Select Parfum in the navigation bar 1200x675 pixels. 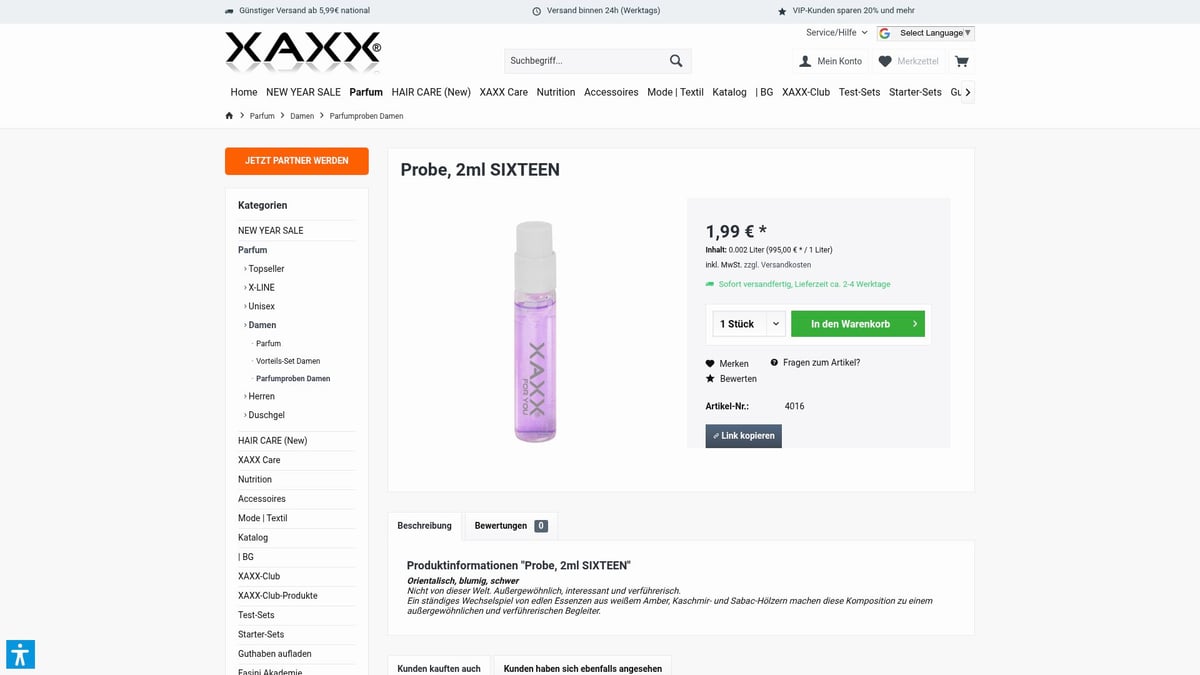pyautogui.click(x=366, y=91)
